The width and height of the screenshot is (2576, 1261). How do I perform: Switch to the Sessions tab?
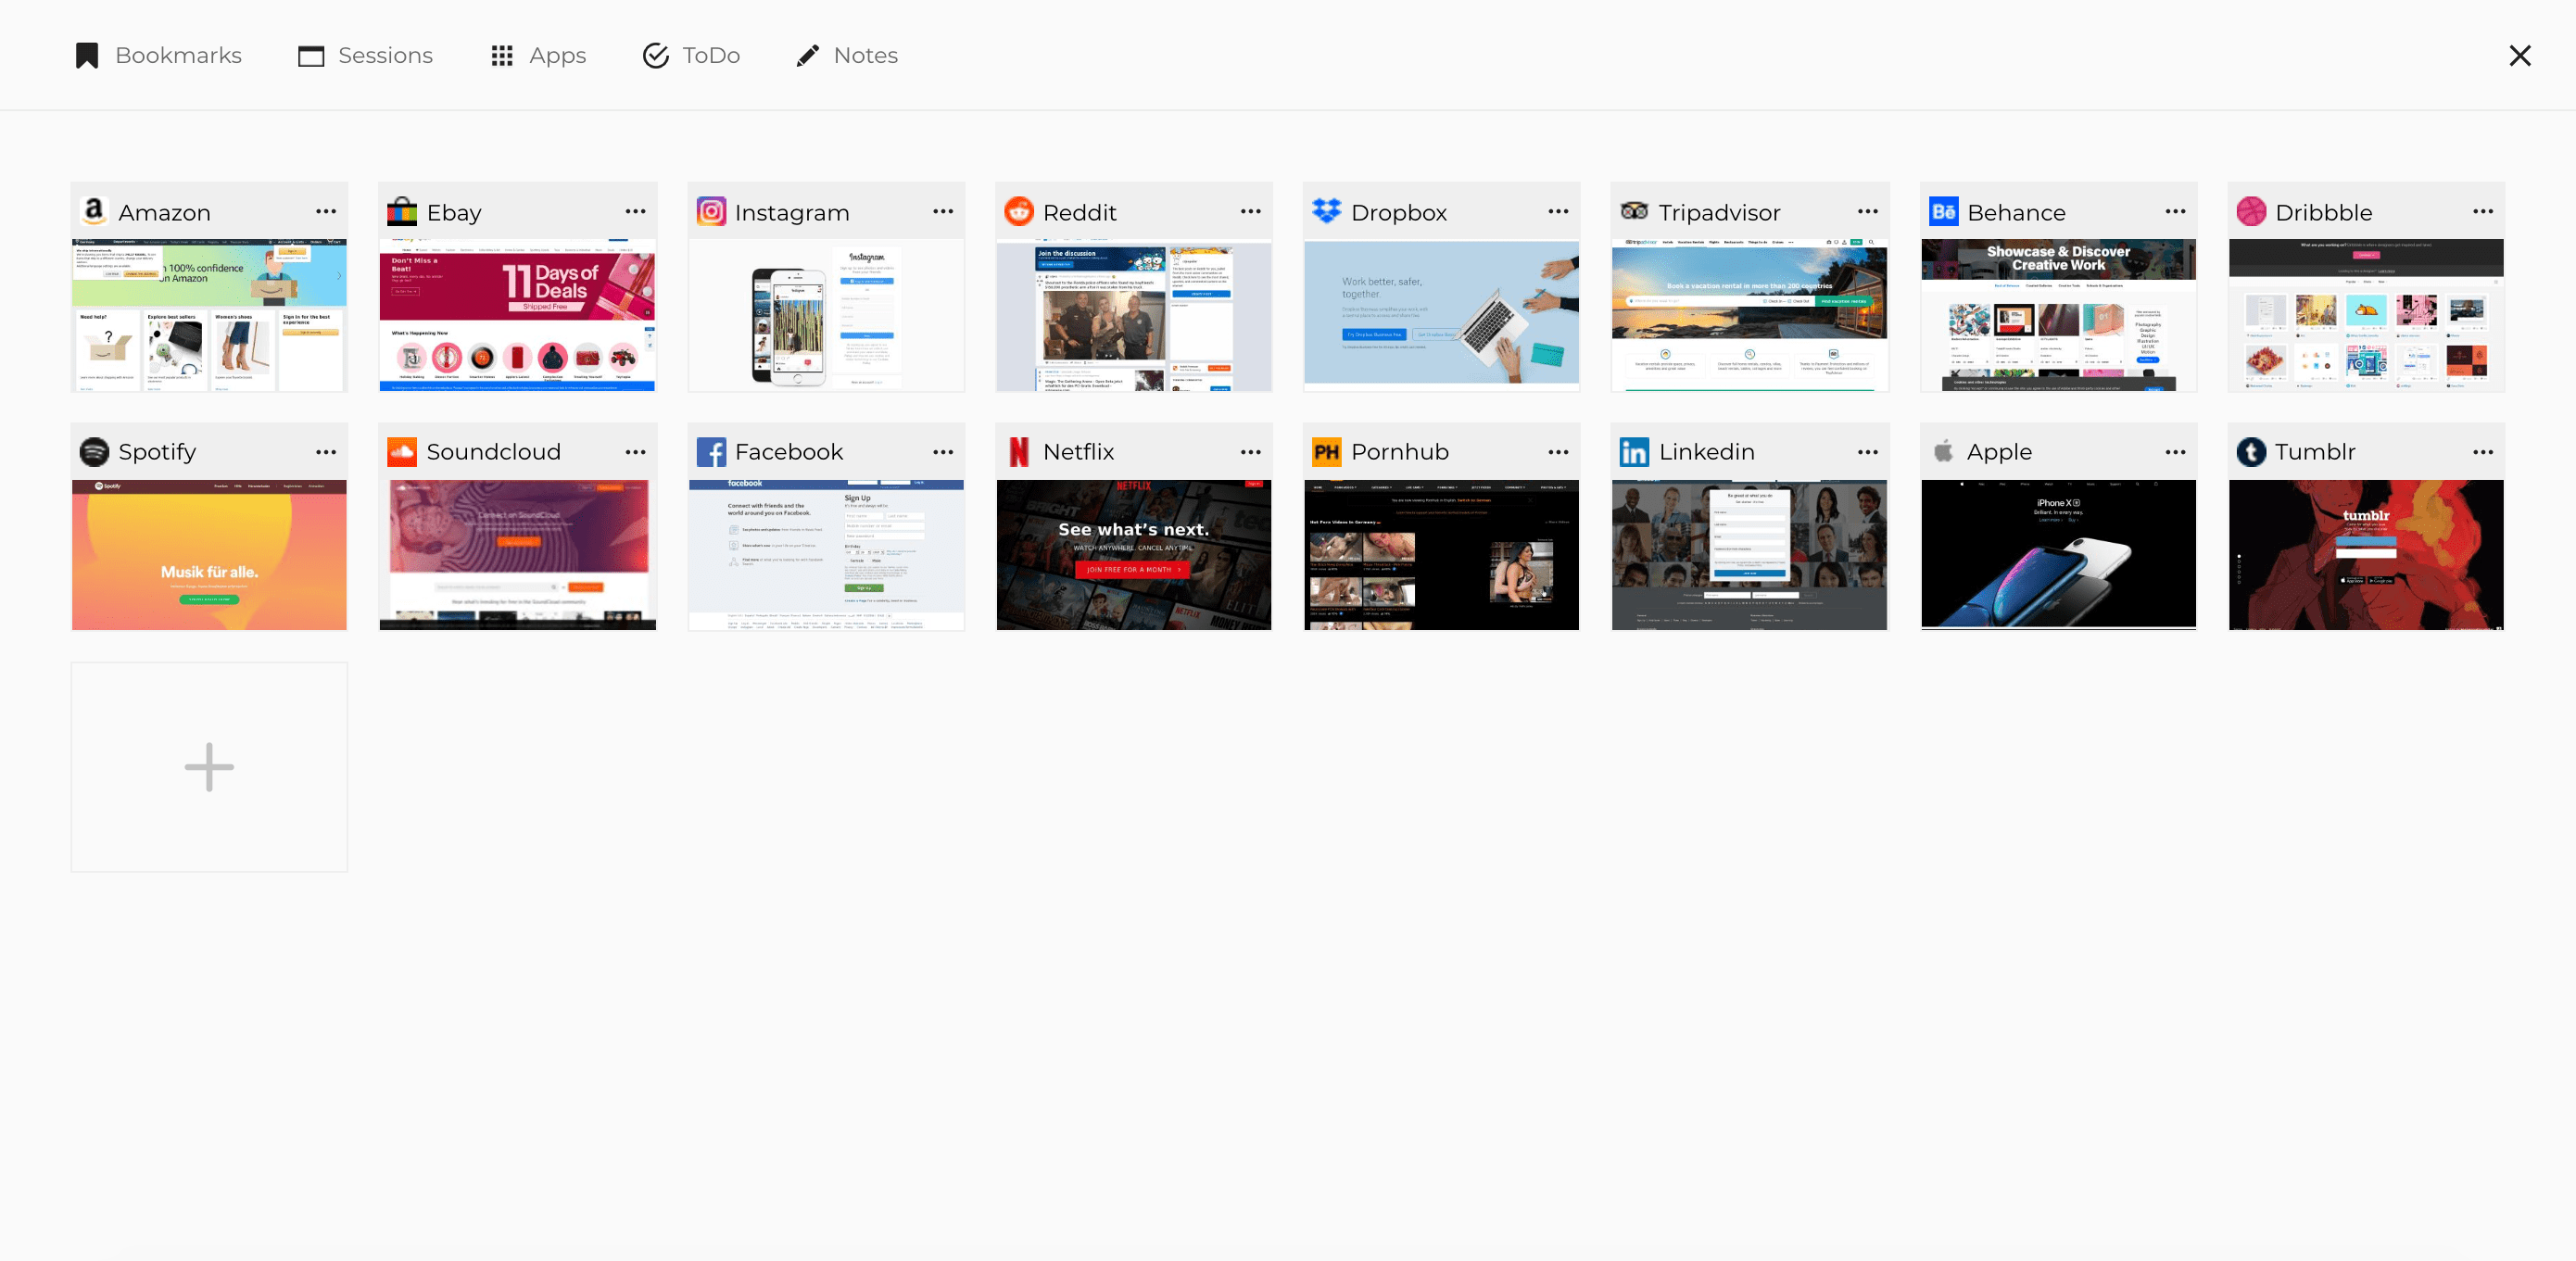tap(365, 55)
